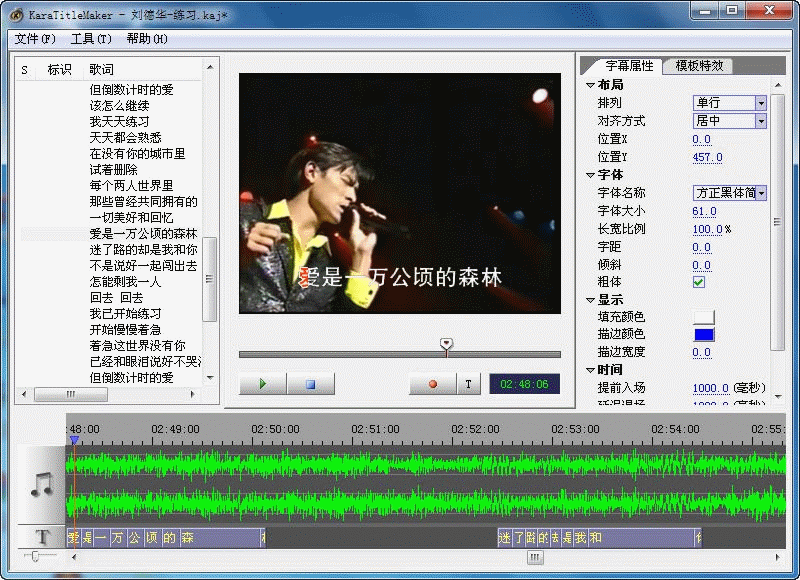
Task: Select lyric line 天天都会熟悉
Action: (125, 137)
